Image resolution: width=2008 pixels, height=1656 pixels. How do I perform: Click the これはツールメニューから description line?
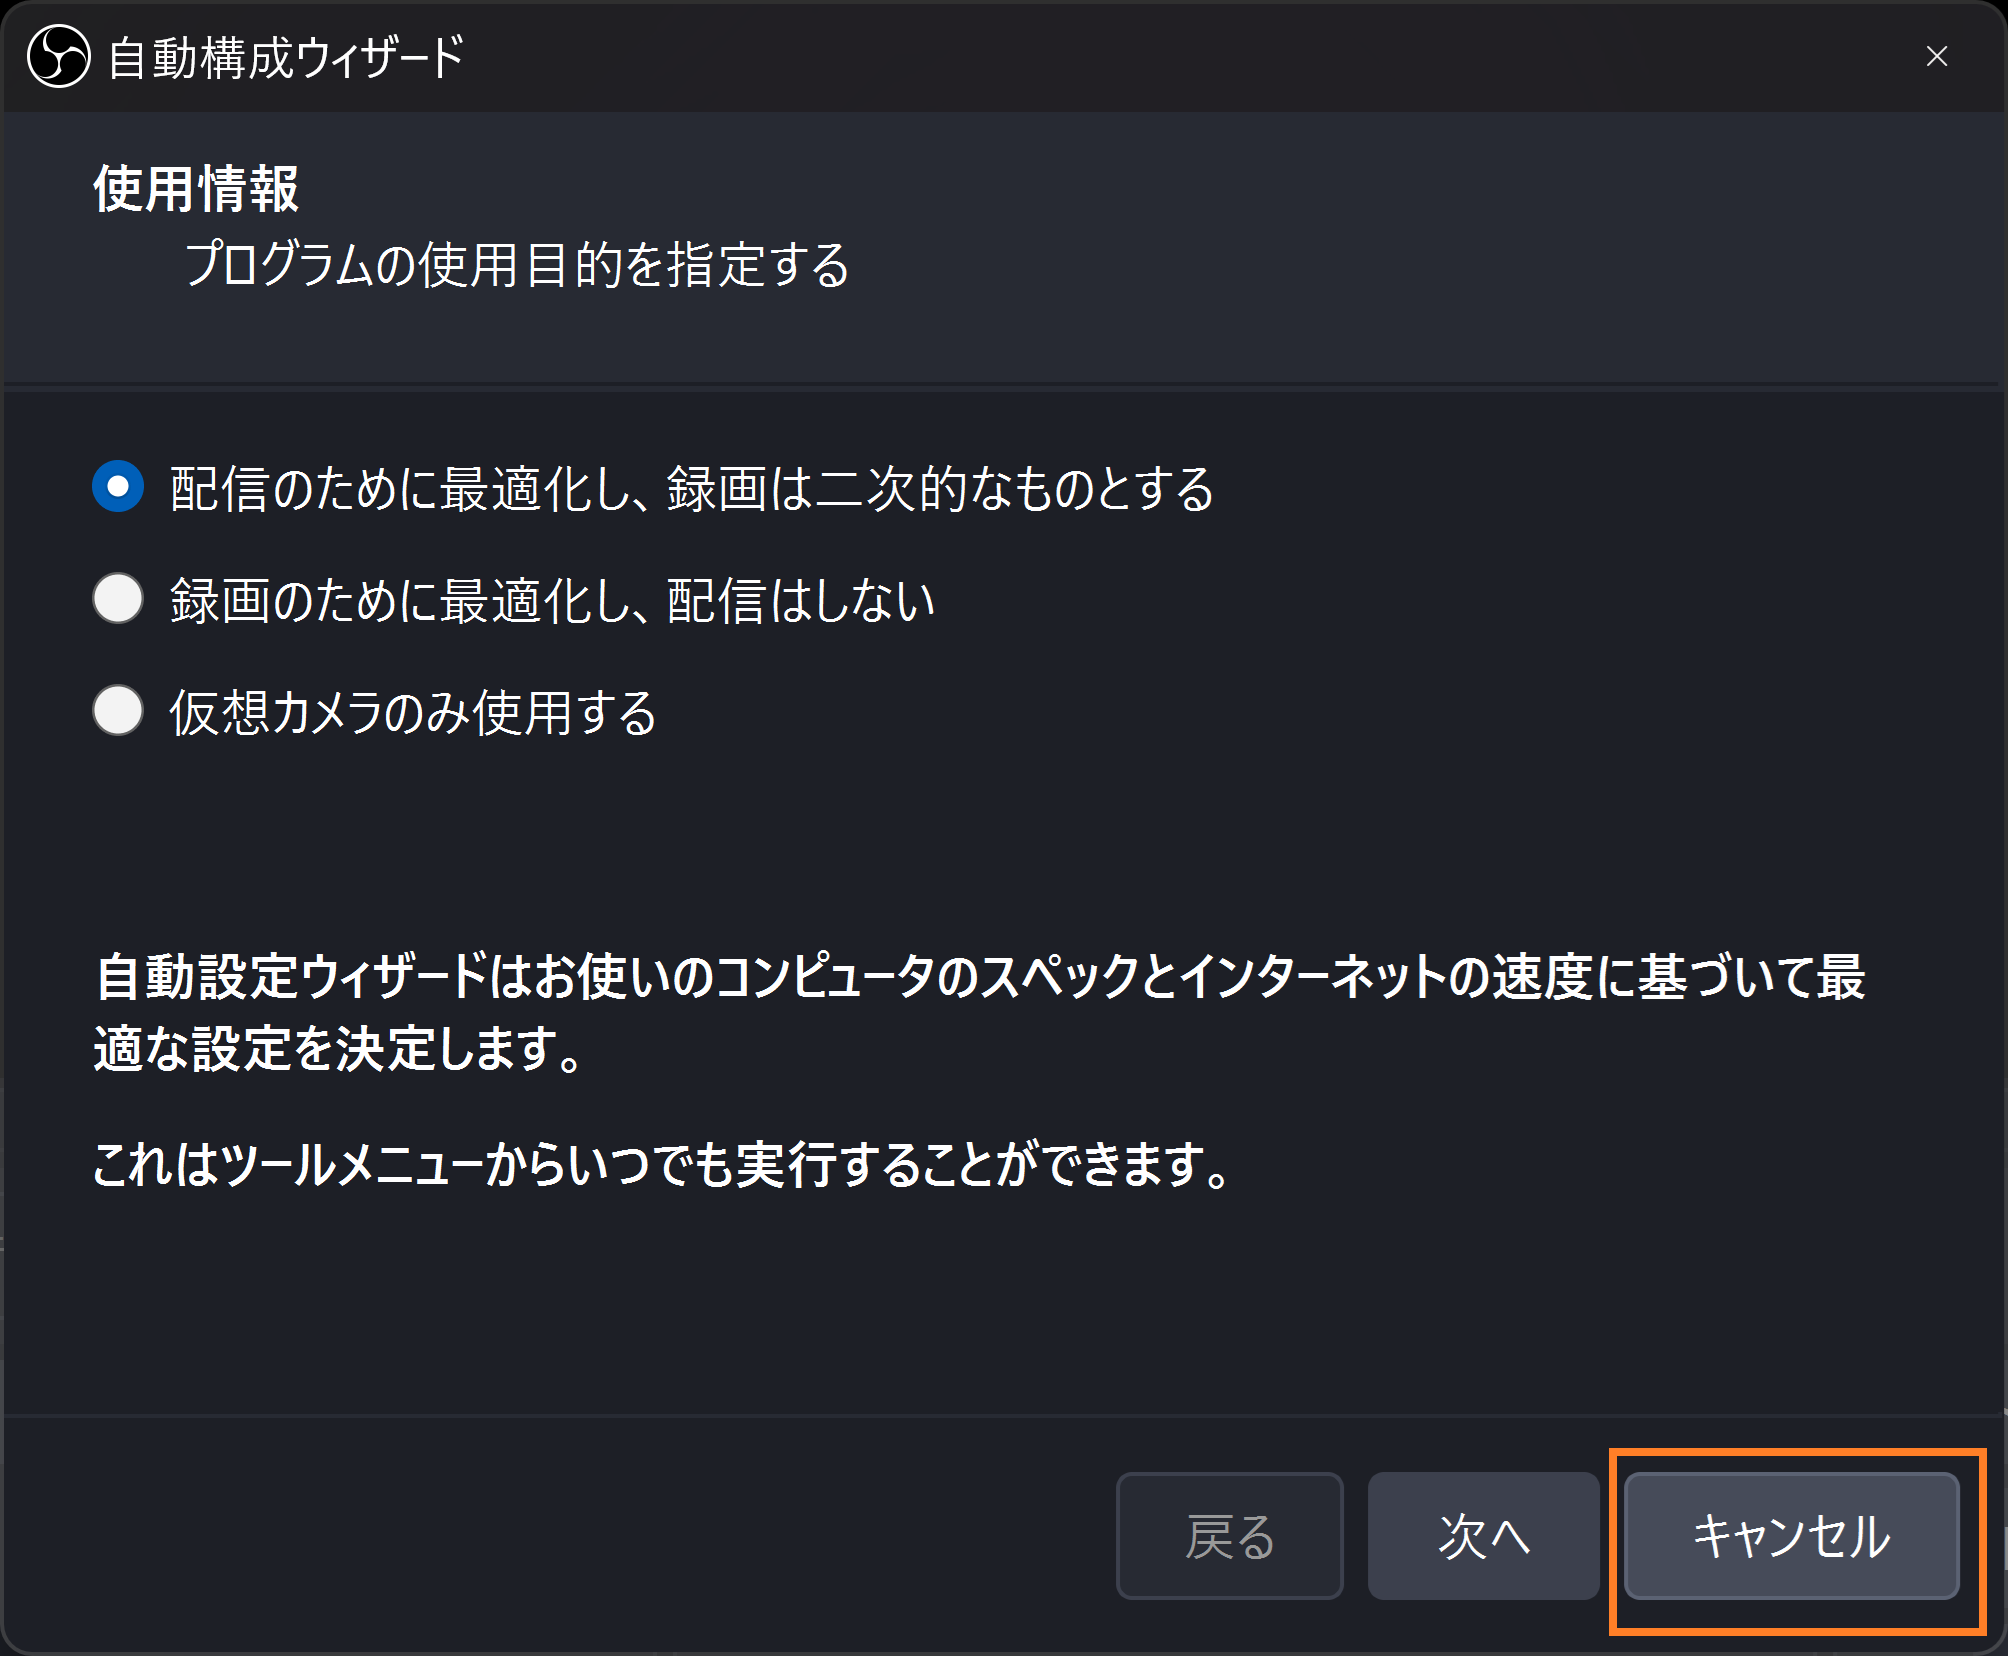(662, 1165)
